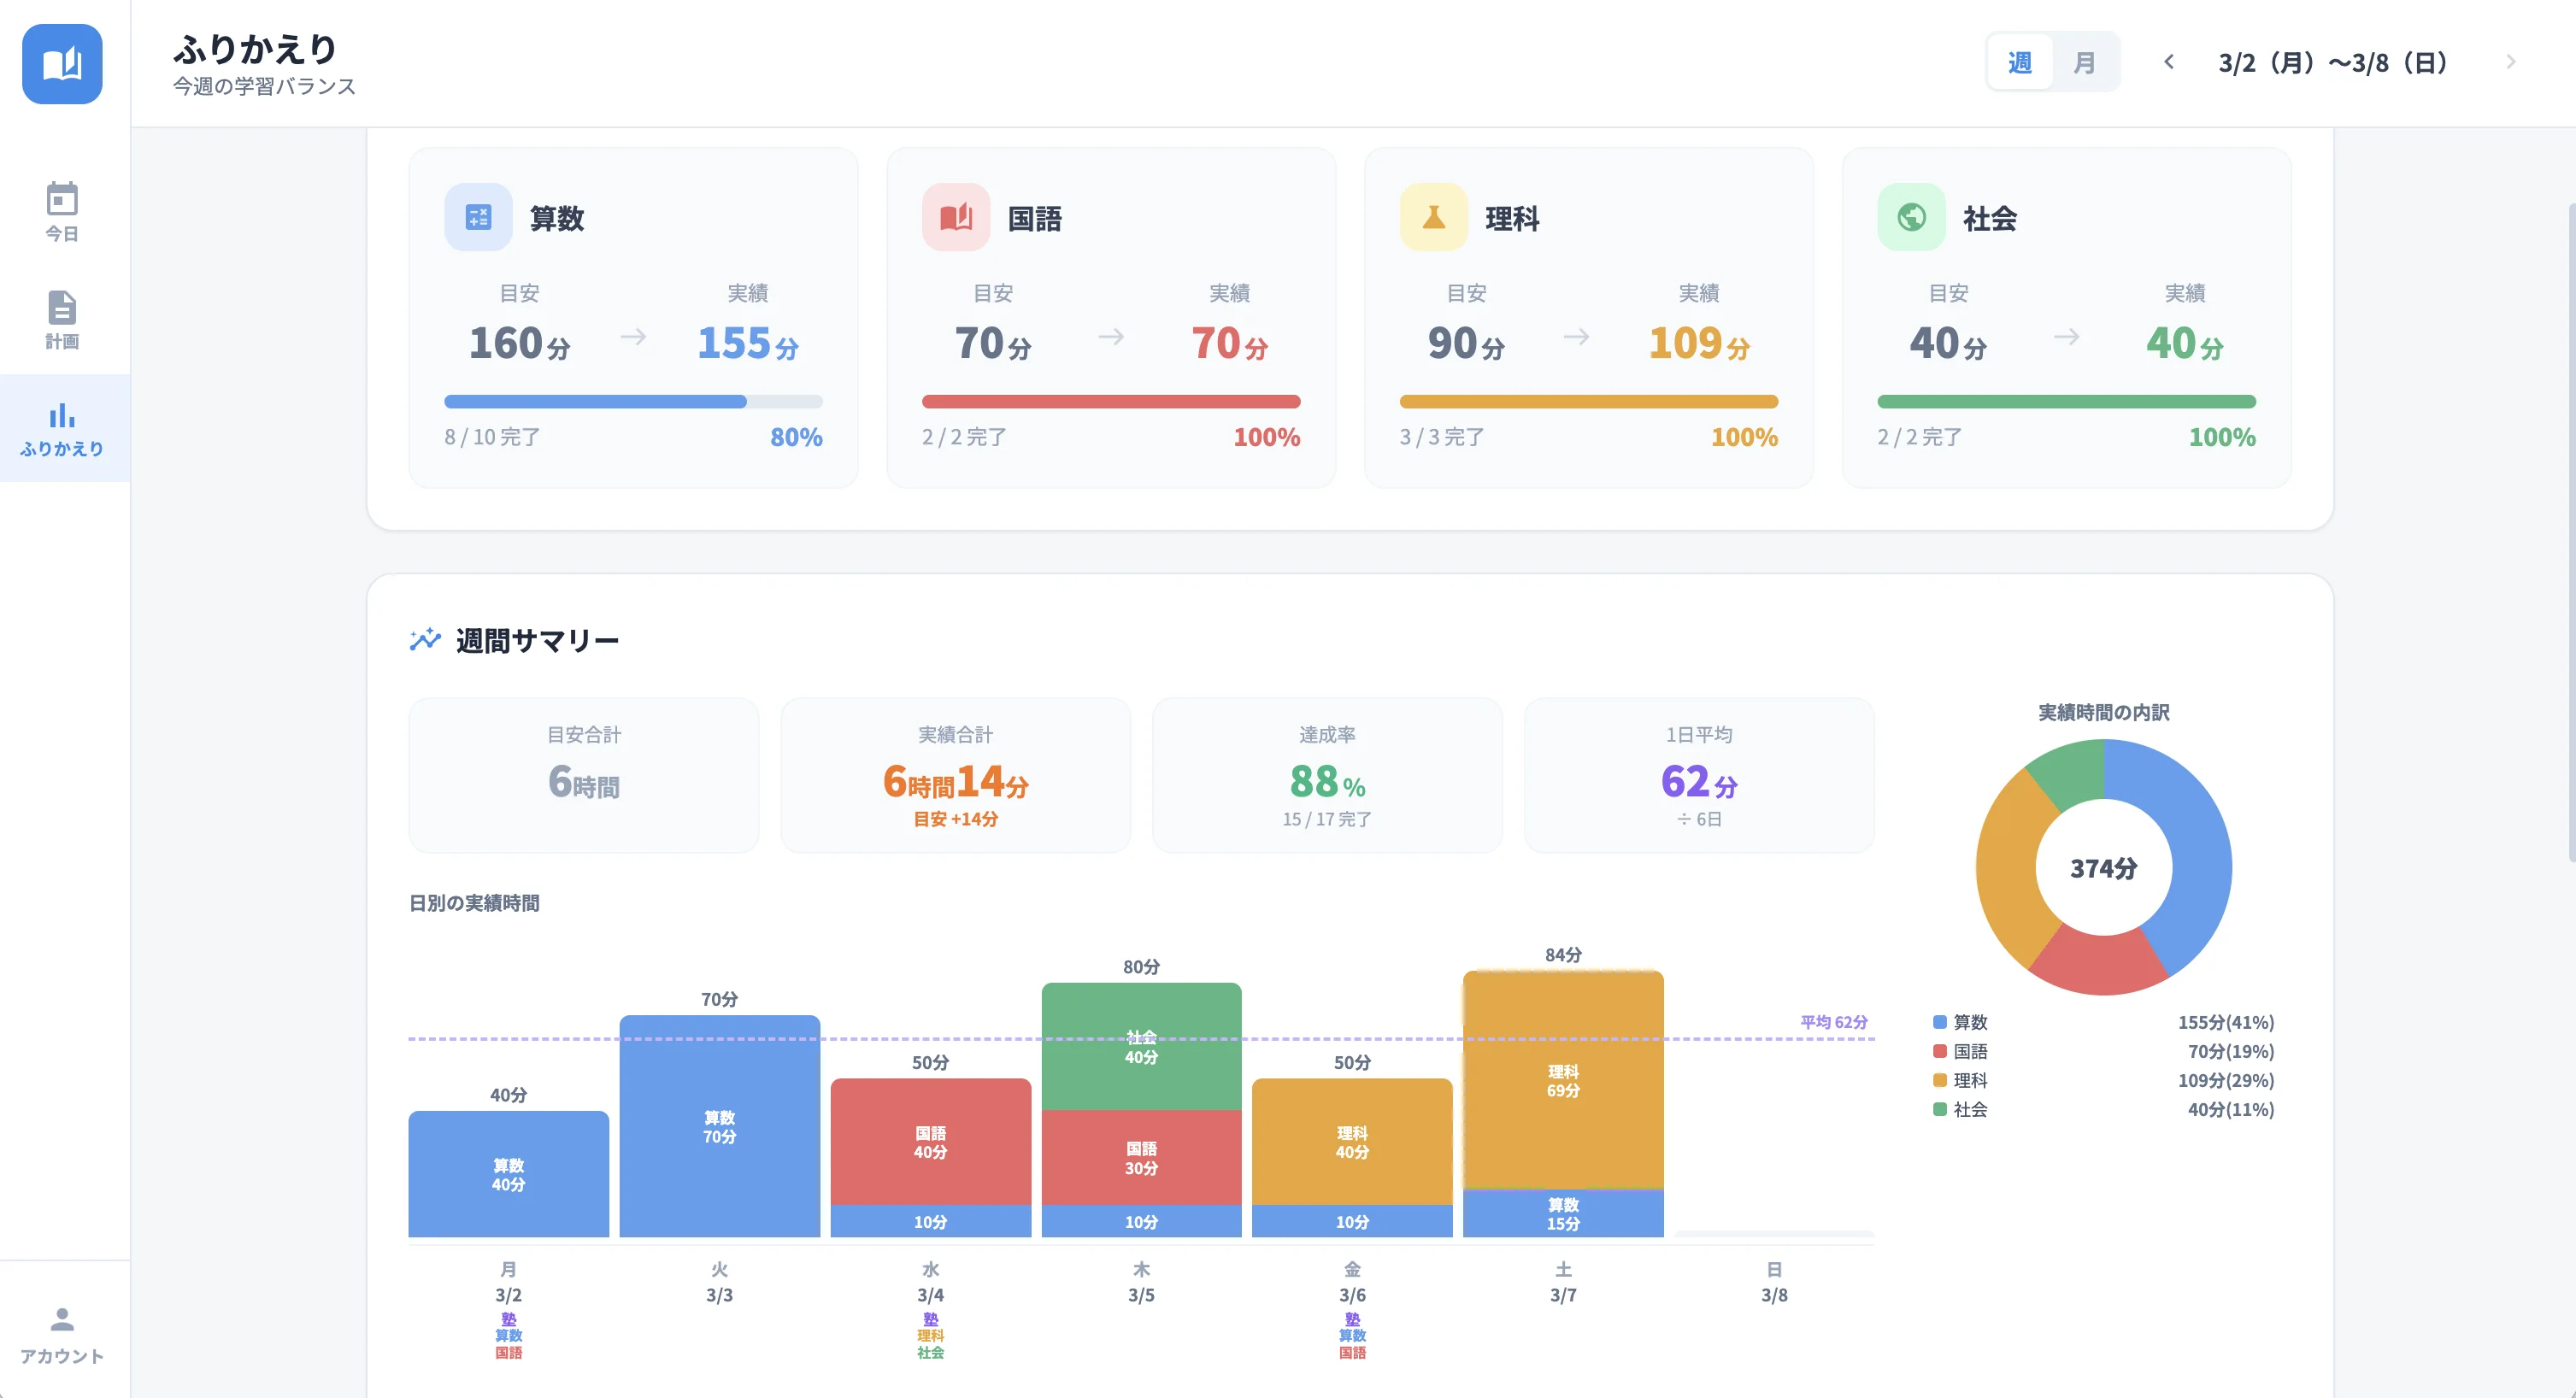Click the 国語 book subject icon
Screen dimensions: 2576x1398
955,217
